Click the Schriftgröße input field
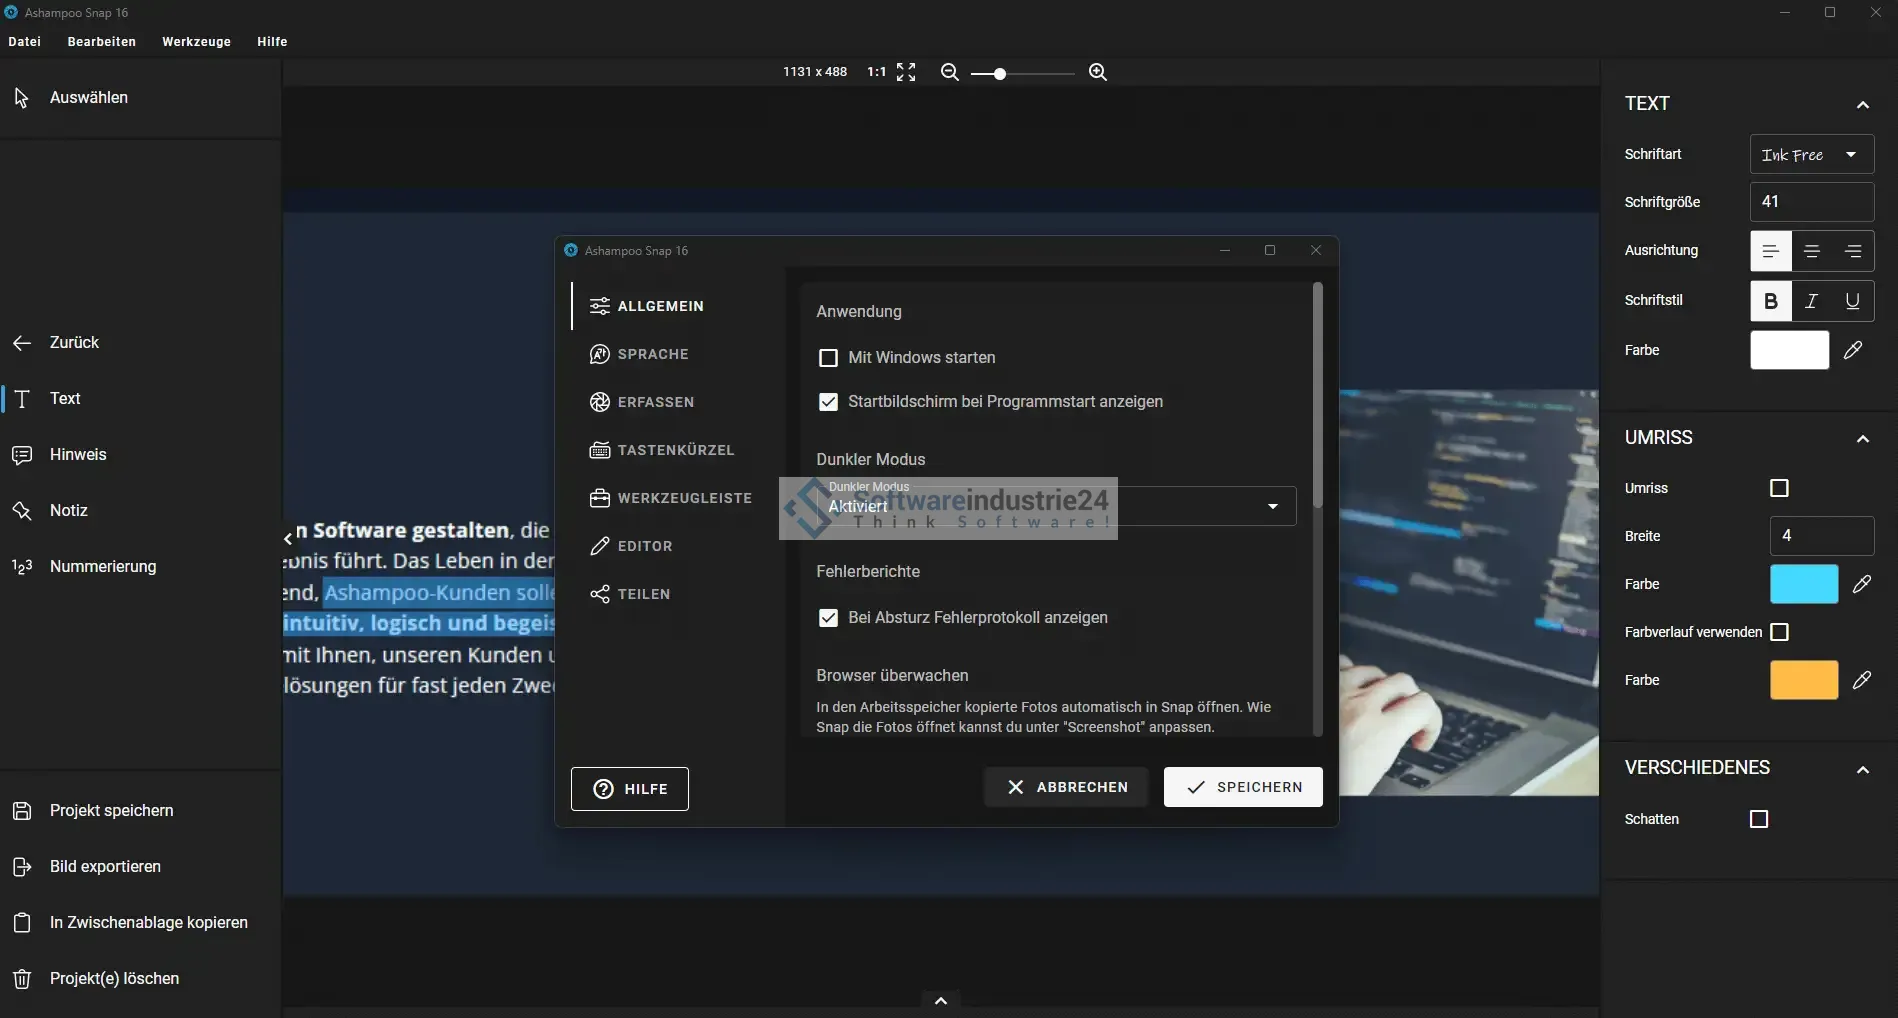The image size is (1898, 1018). coord(1811,202)
